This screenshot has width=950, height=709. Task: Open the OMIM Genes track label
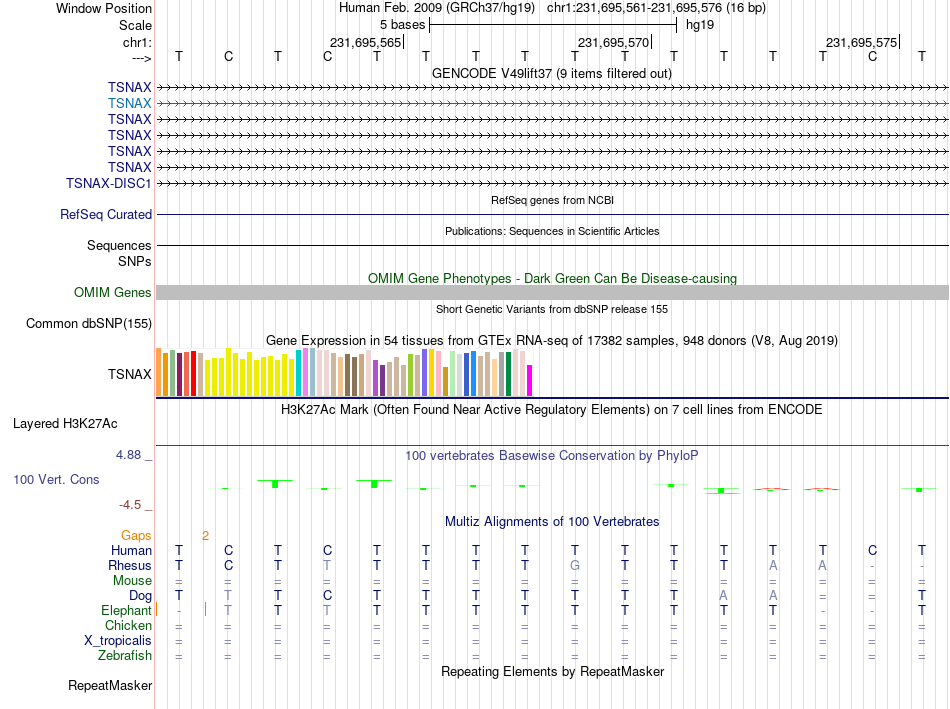click(x=113, y=293)
